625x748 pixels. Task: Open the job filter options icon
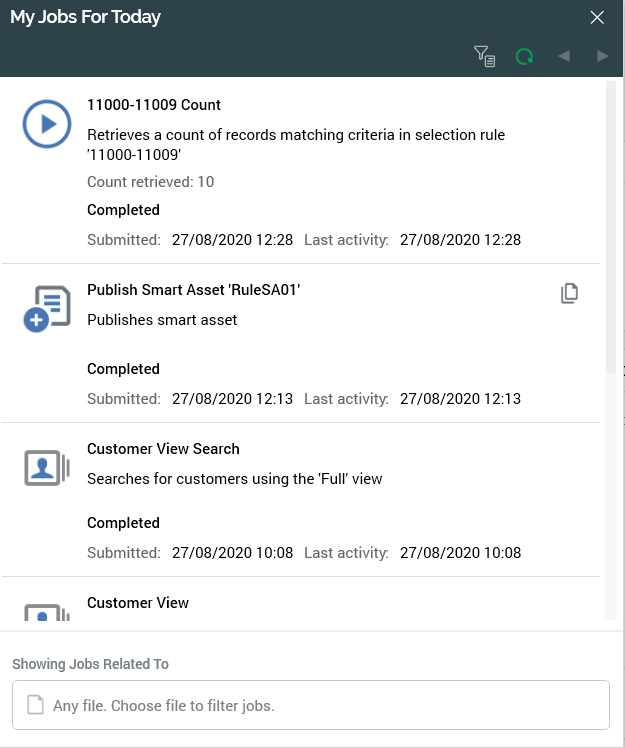click(x=484, y=57)
